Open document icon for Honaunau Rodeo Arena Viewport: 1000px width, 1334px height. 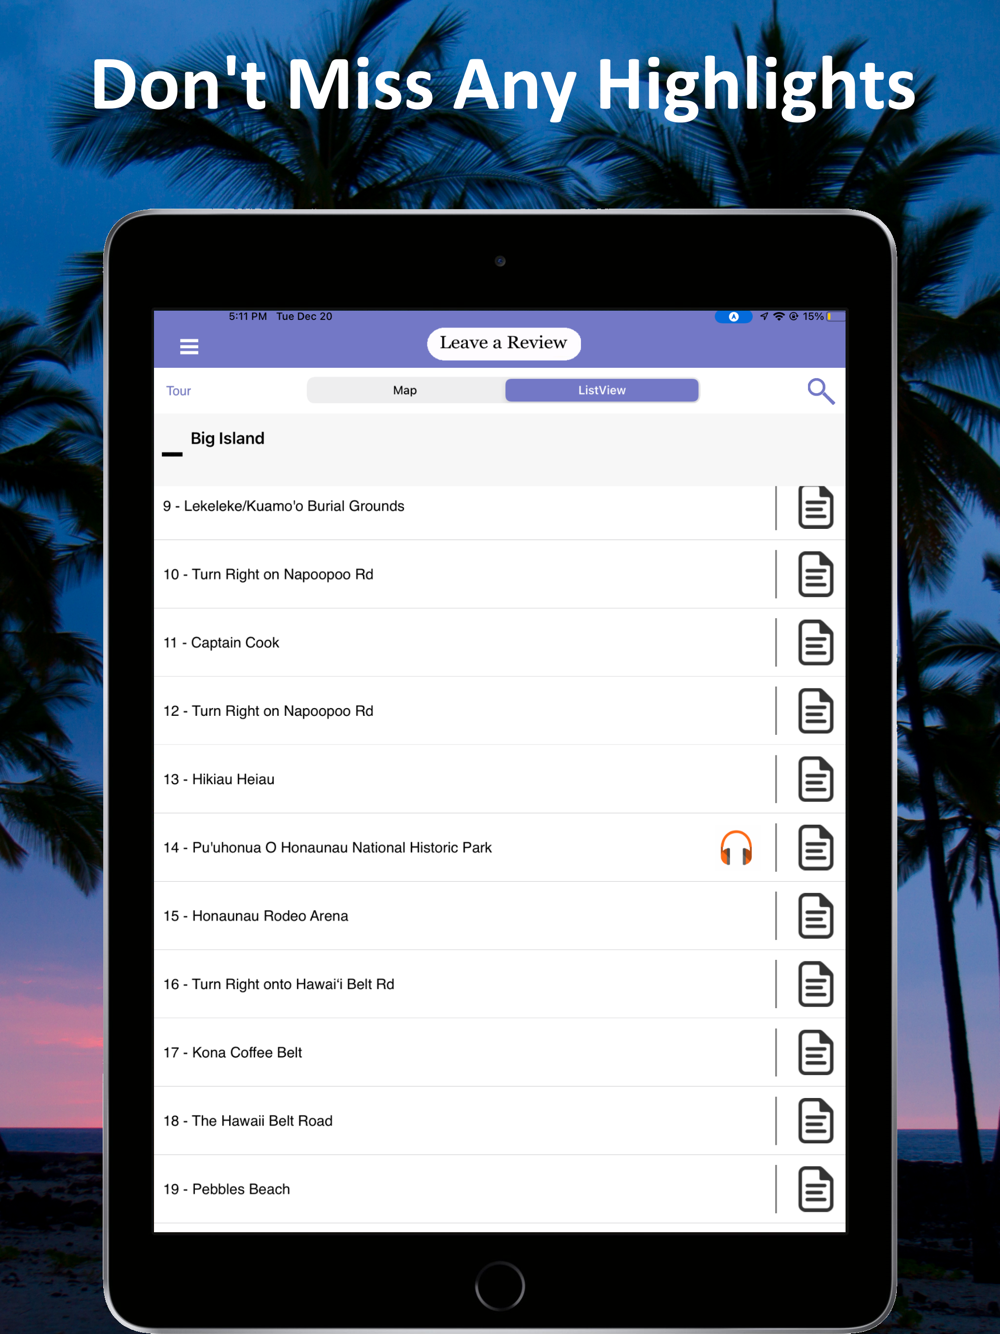pos(816,916)
